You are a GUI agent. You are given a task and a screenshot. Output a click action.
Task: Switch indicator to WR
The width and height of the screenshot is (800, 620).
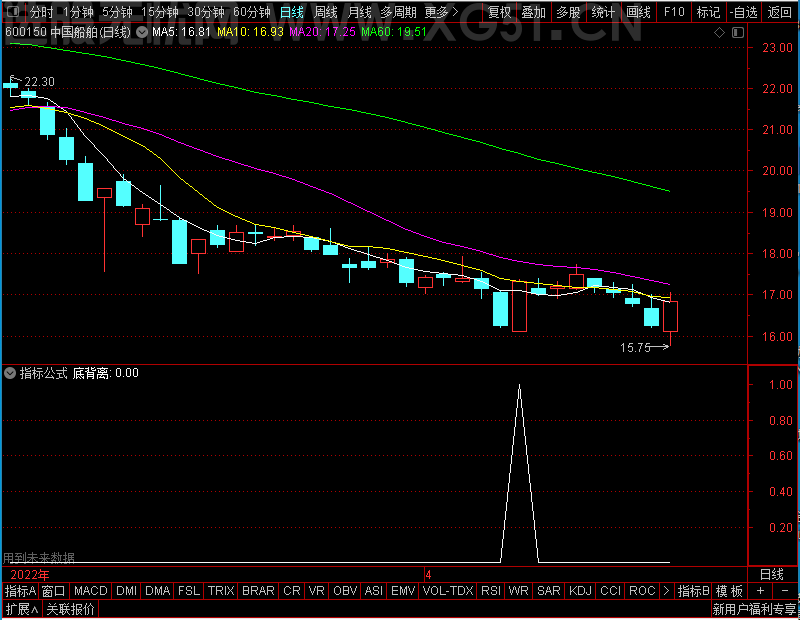click(518, 591)
